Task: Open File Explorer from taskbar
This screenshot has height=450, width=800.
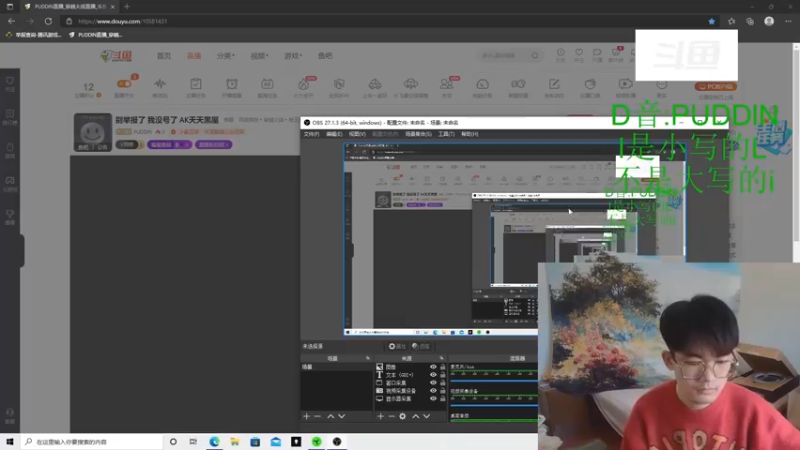Action: click(x=235, y=442)
